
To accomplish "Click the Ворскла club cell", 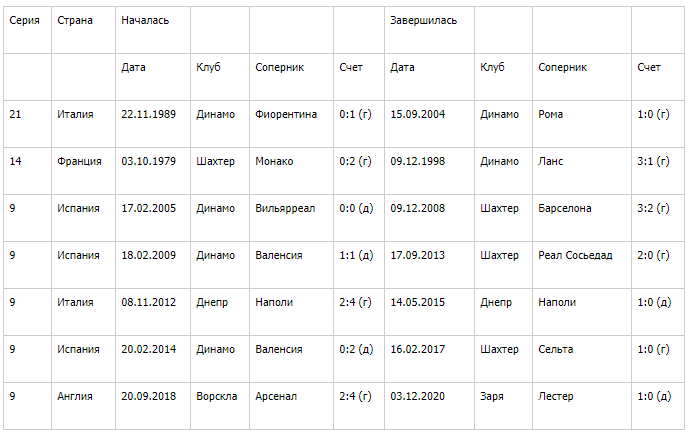I will tap(217, 396).
